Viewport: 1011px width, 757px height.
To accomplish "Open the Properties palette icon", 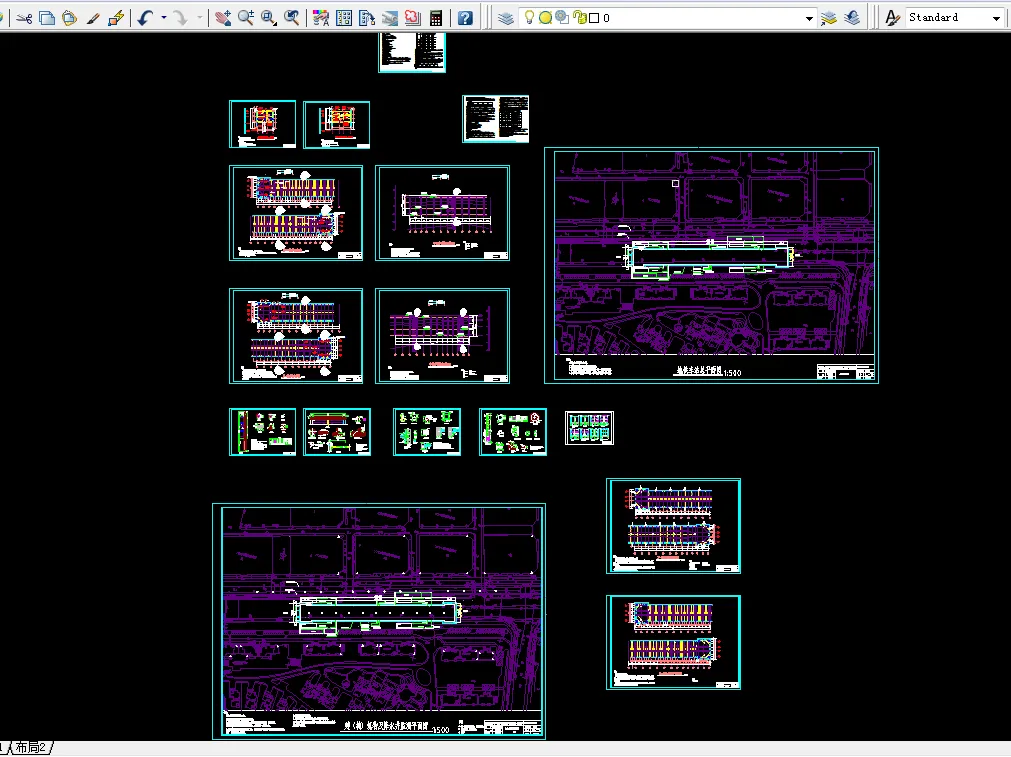I will (320, 18).
